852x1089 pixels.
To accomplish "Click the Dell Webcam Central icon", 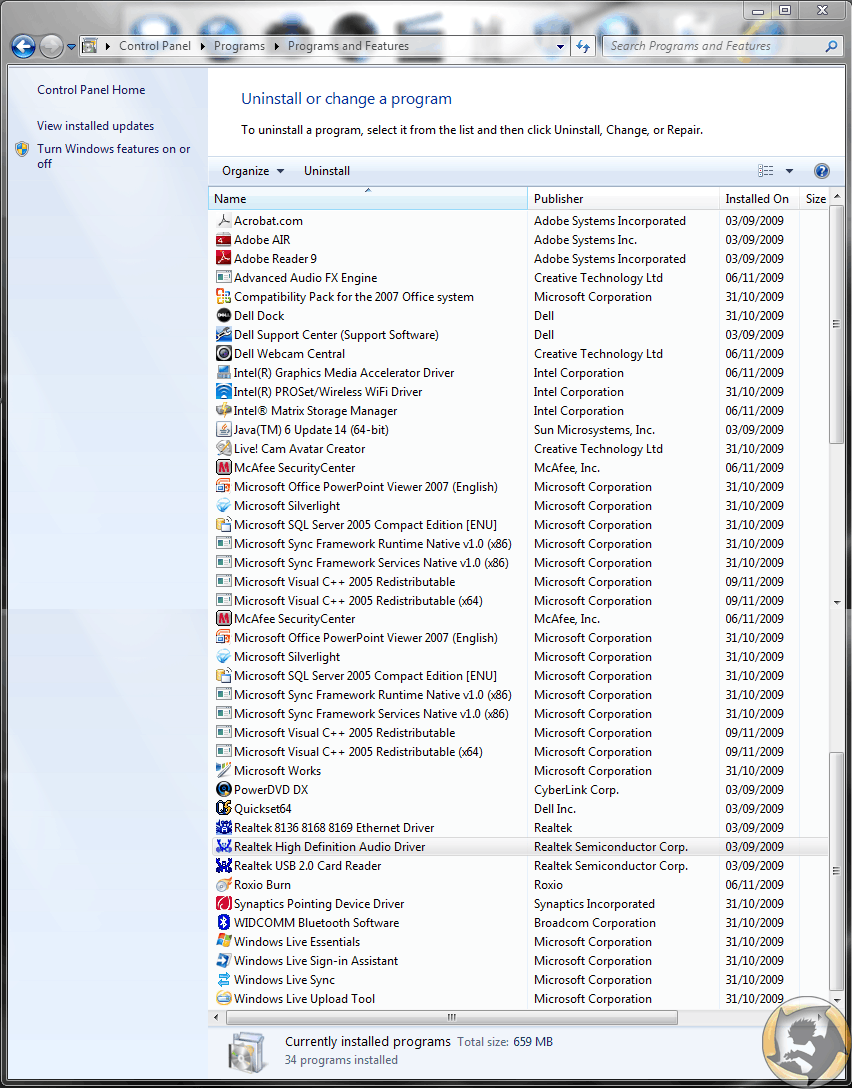I will pyautogui.click(x=224, y=354).
